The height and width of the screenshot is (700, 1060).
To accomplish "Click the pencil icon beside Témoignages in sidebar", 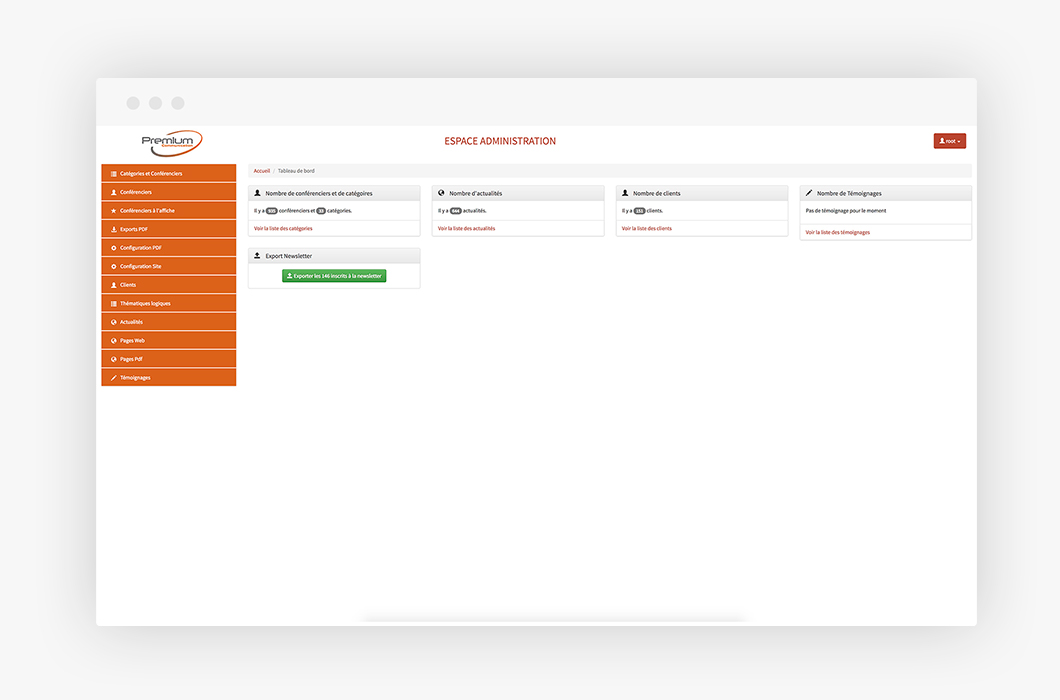I will point(114,378).
